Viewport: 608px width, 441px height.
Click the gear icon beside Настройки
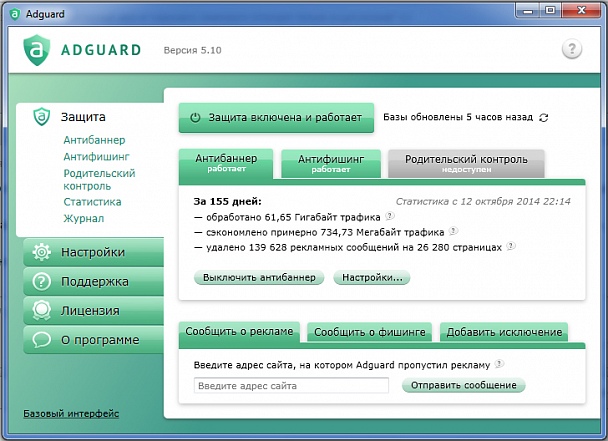coord(41,252)
